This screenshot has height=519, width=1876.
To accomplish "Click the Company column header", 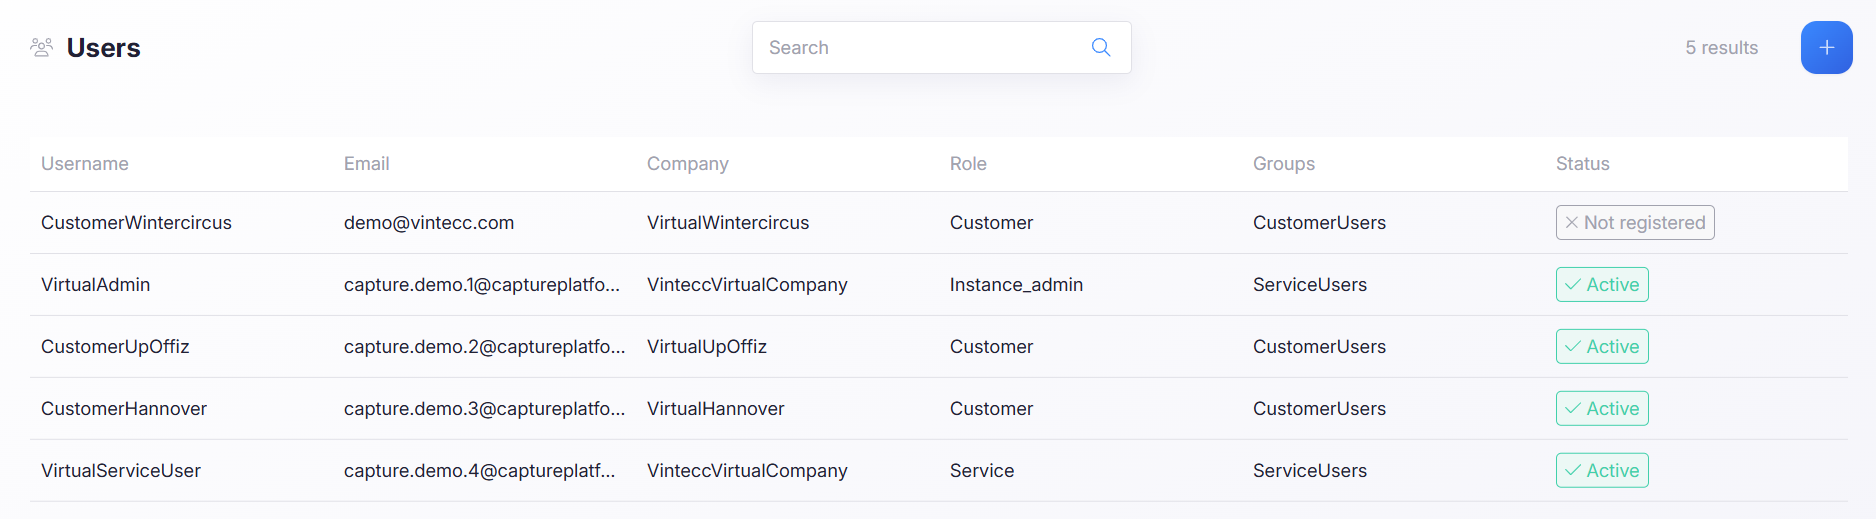I will tap(688, 164).
